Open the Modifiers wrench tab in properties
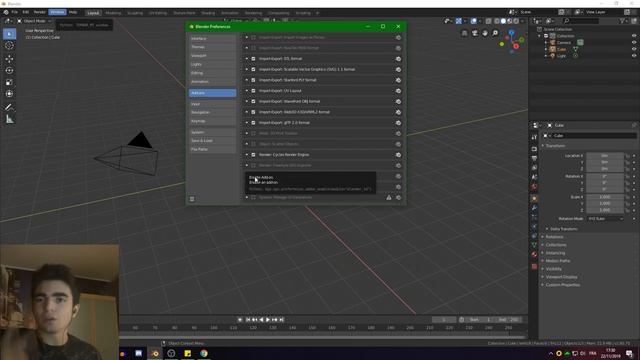 [534, 208]
